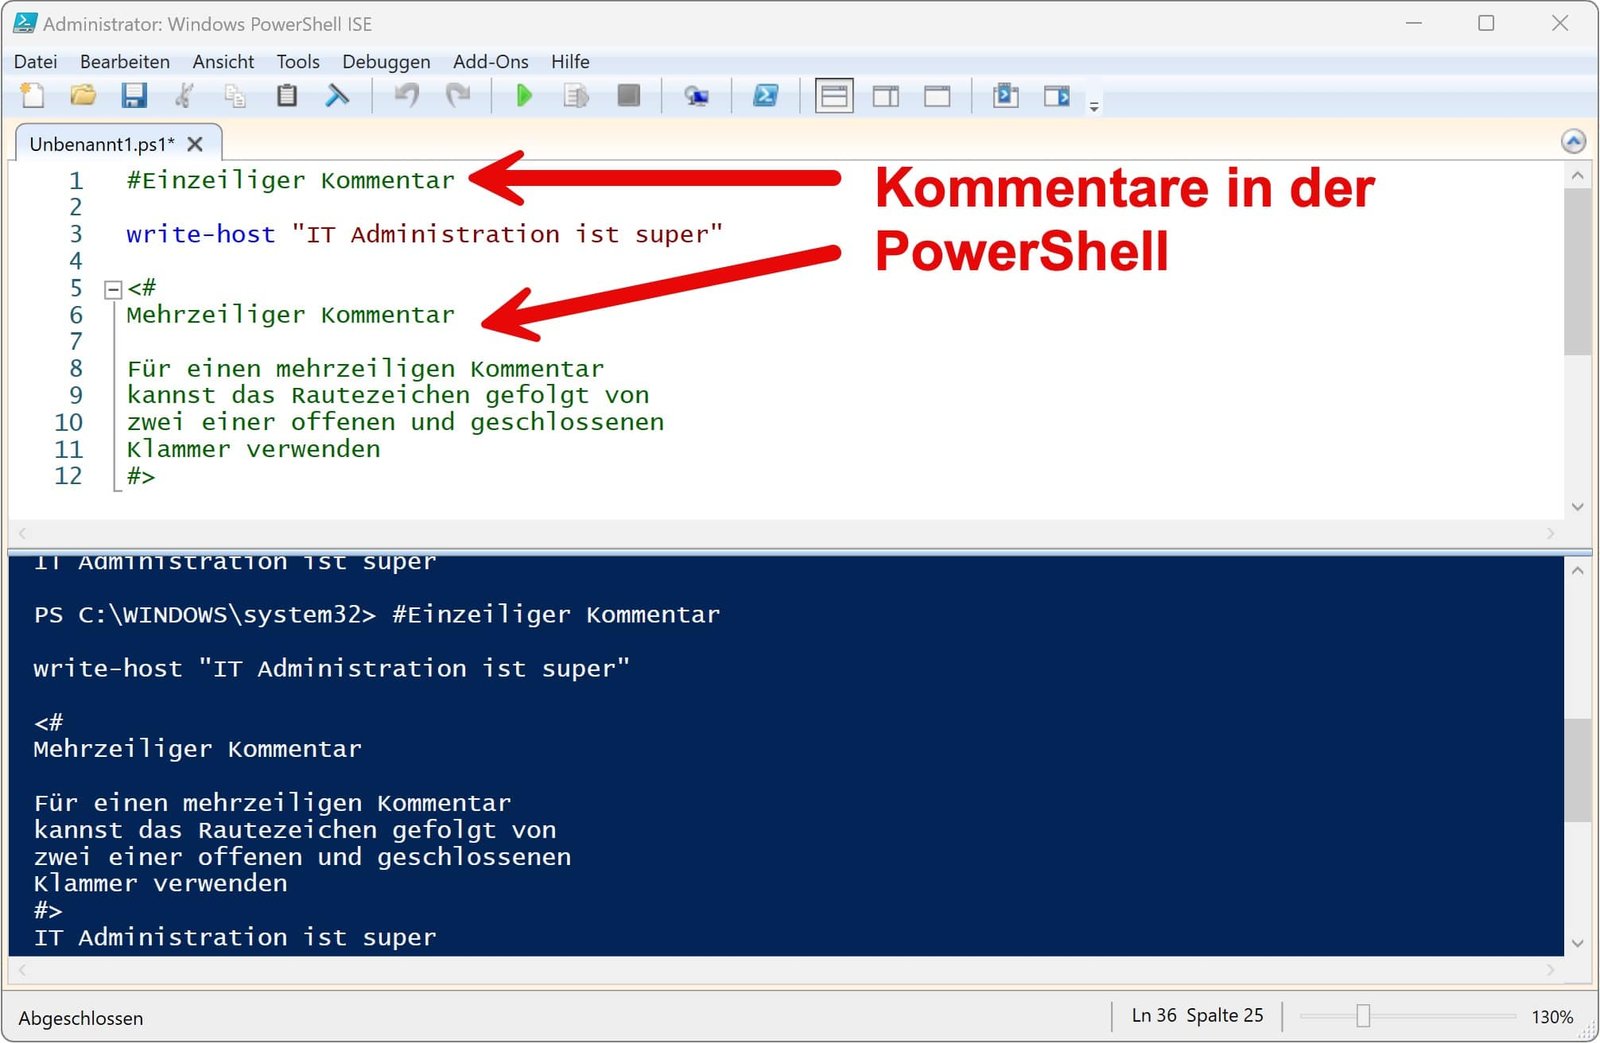Undo the last edit
The image size is (1600, 1043).
[x=406, y=96]
